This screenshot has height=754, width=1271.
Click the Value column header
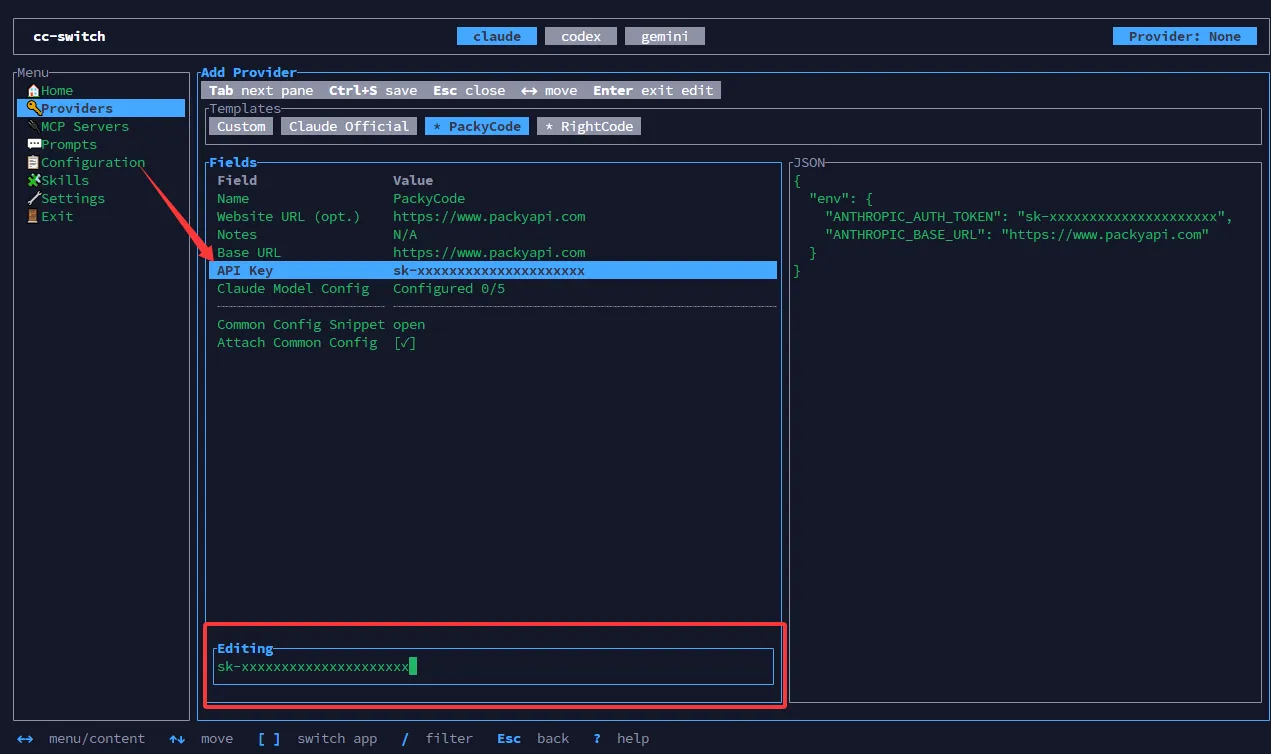(413, 180)
